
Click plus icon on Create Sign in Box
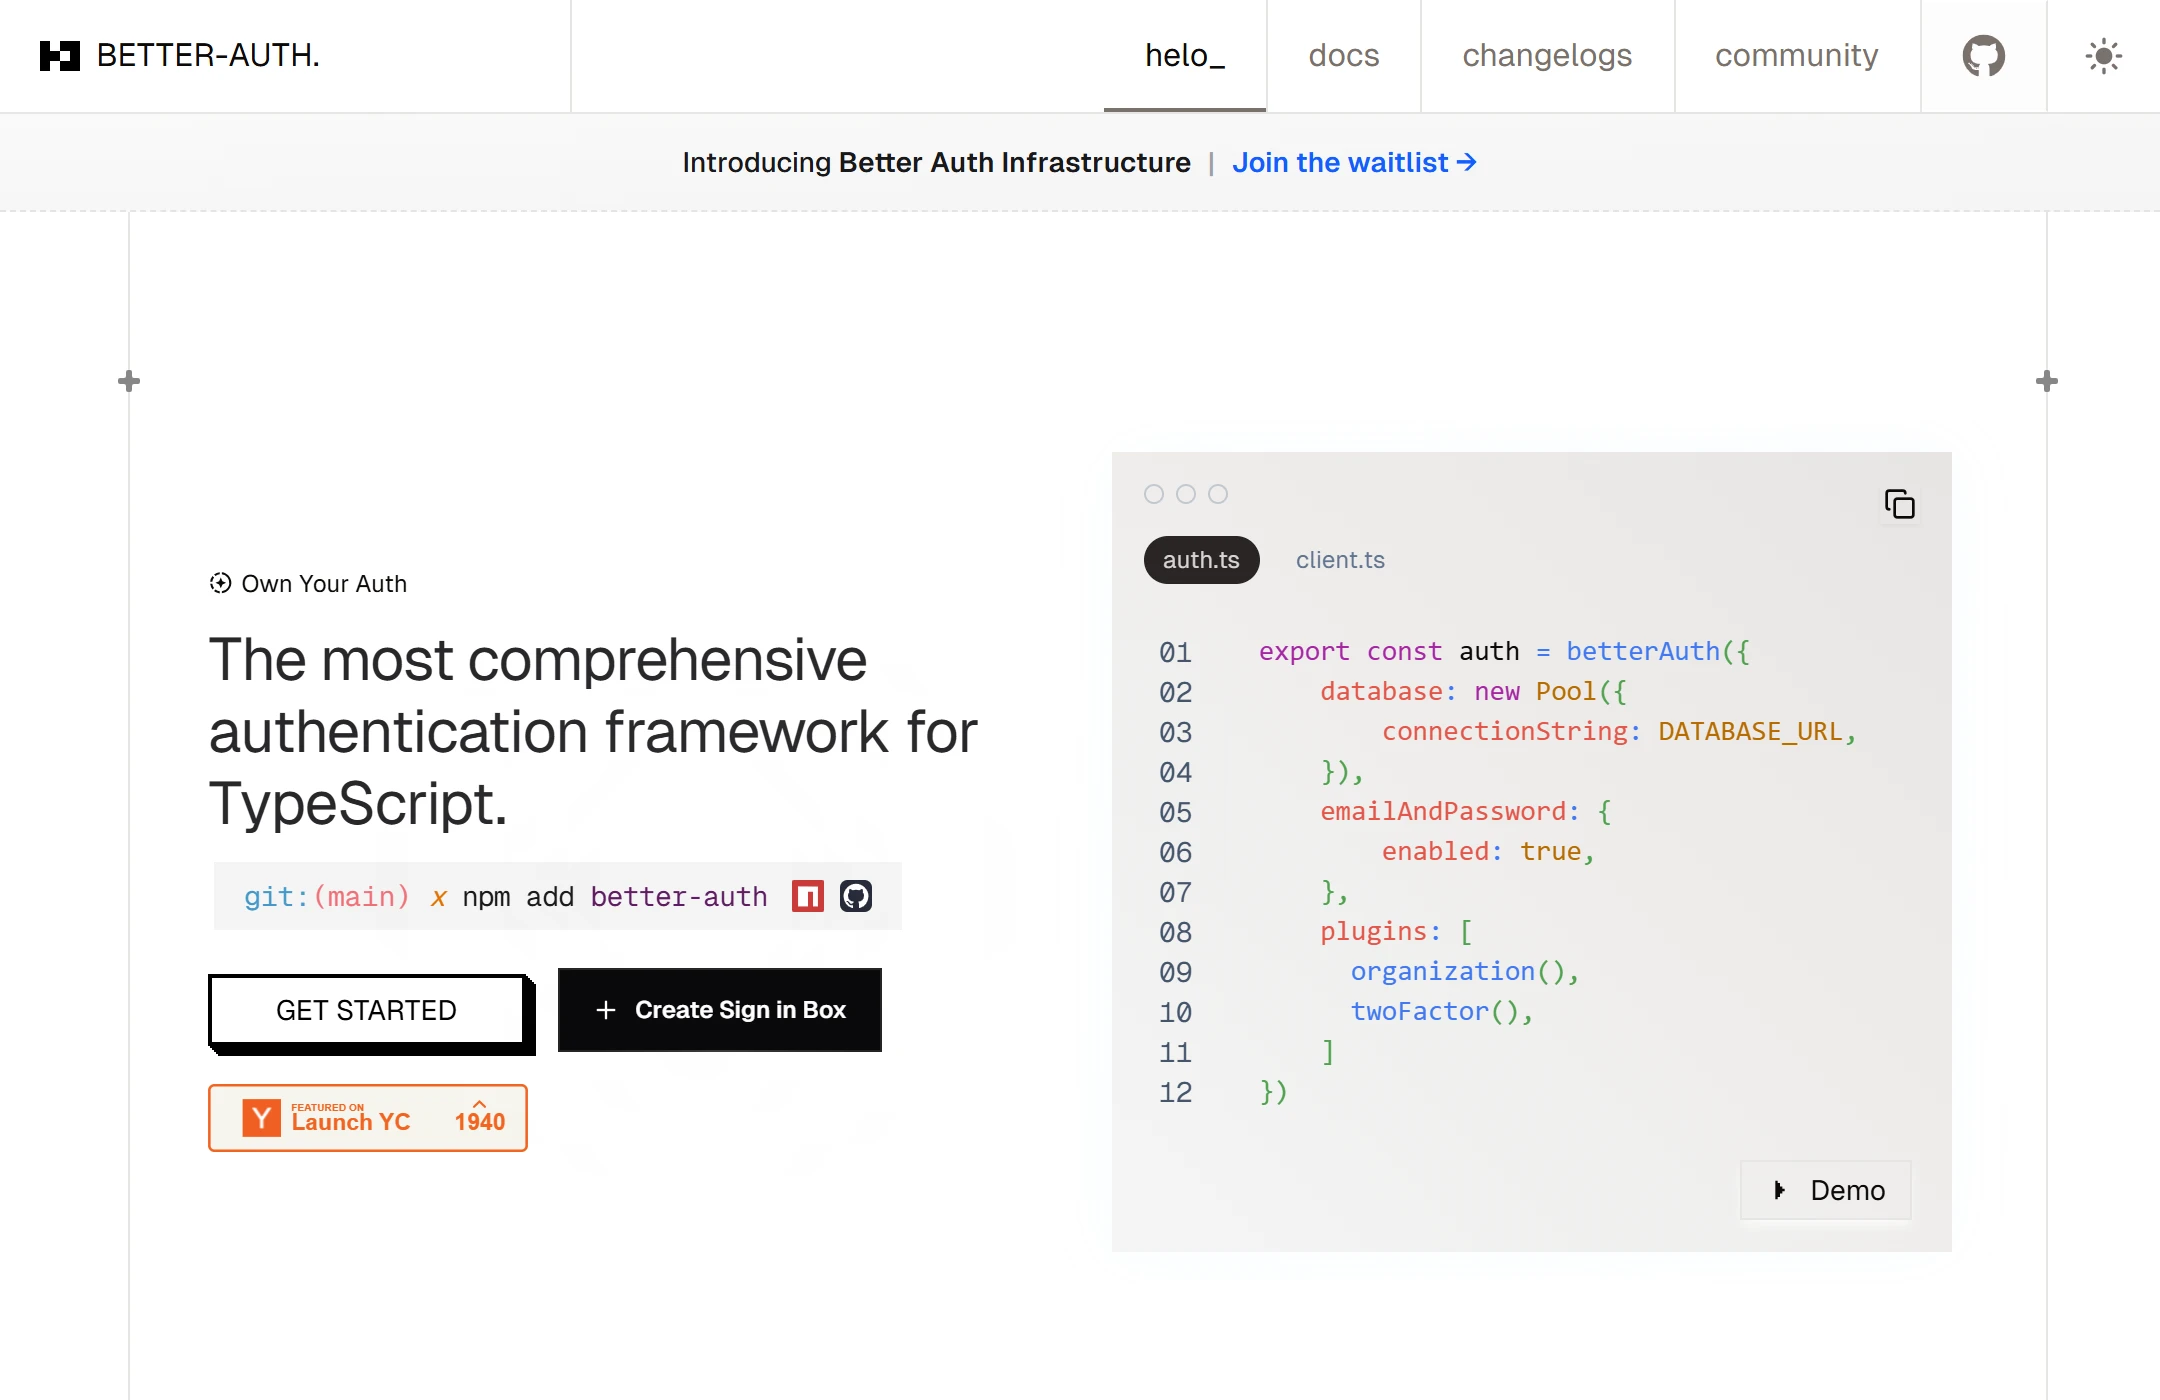point(606,1010)
